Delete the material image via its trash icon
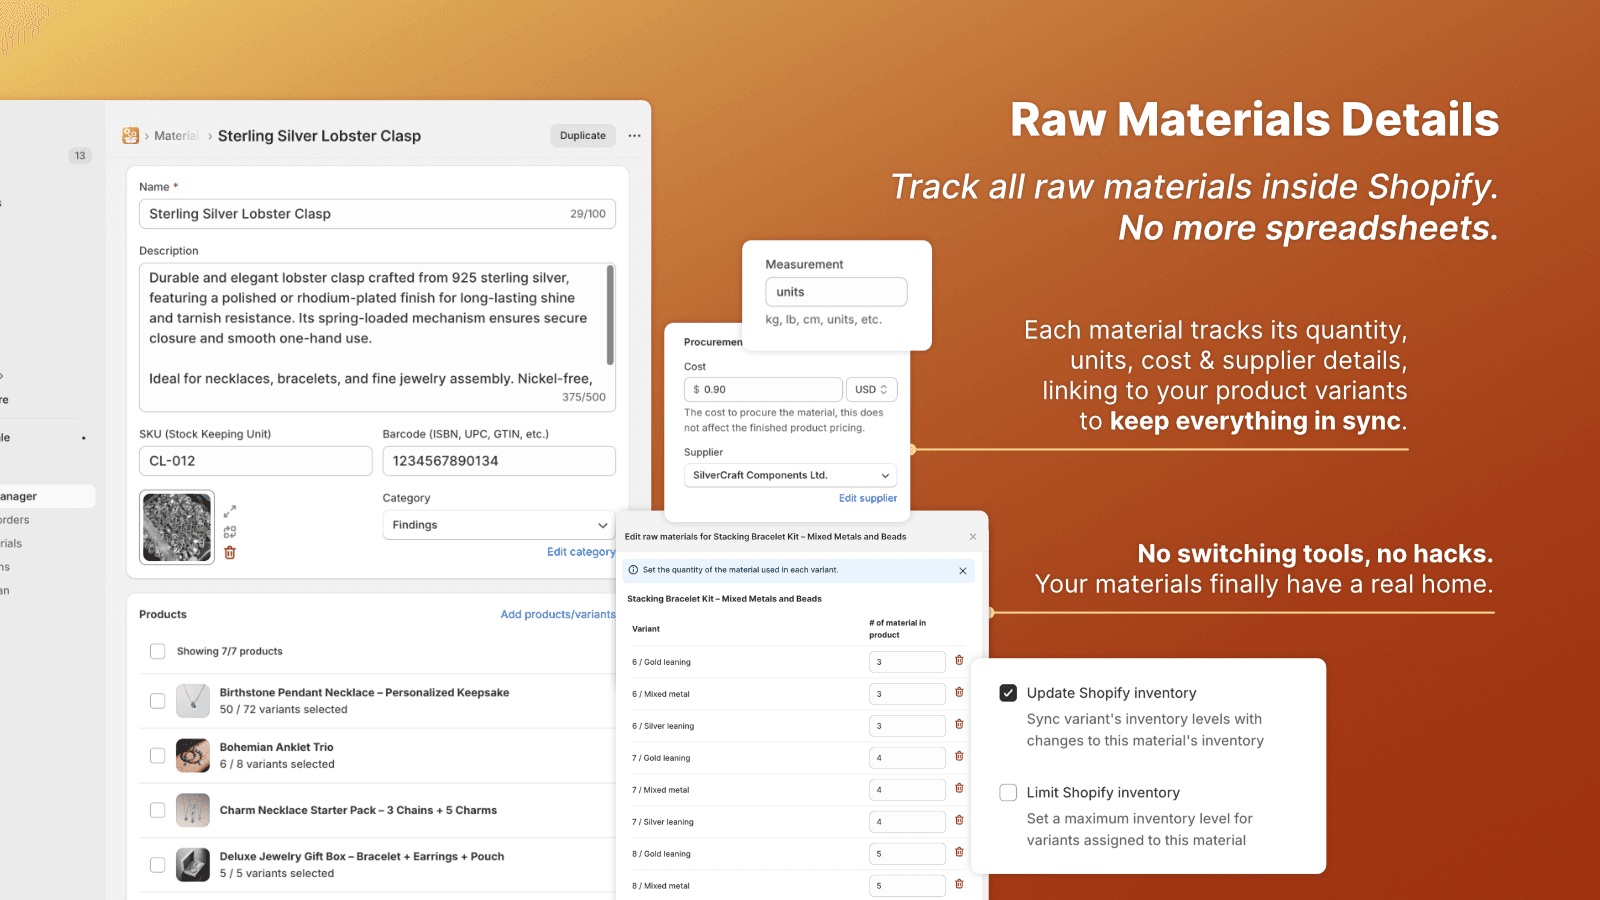Screen dimensions: 1600x900 229,552
